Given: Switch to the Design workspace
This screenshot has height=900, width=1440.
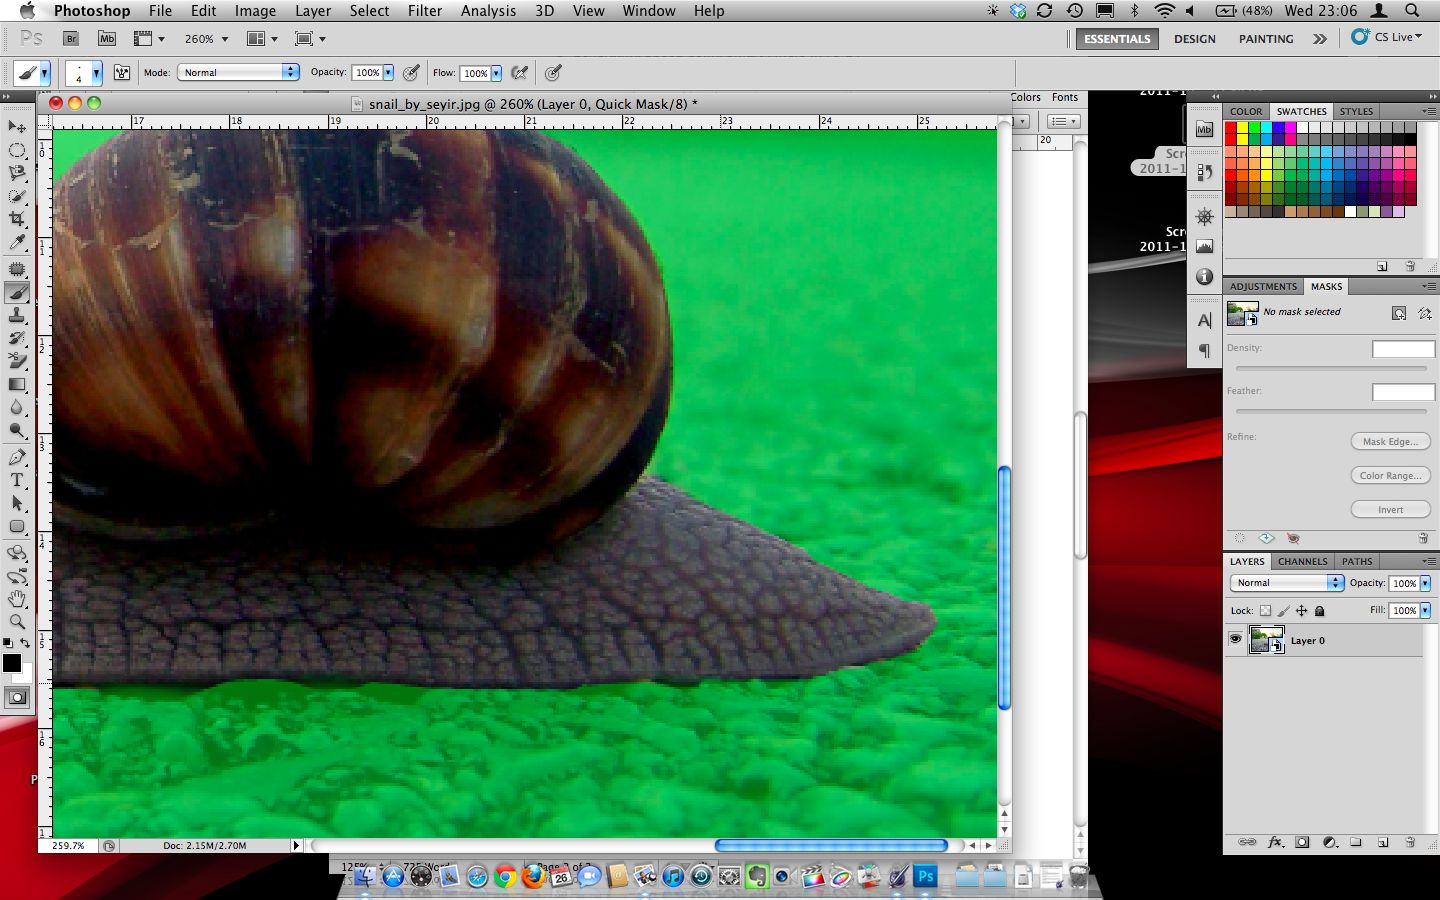Looking at the screenshot, I should [1194, 39].
